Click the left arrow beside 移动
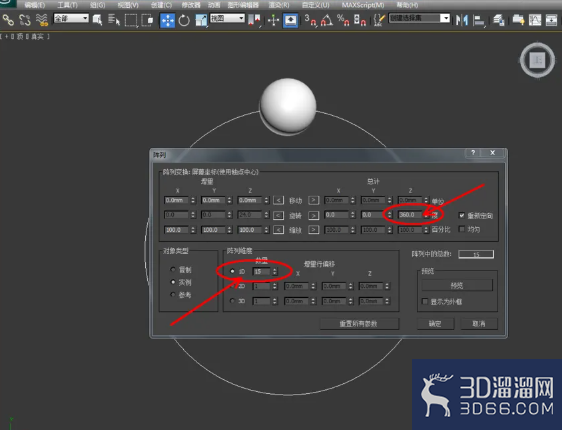 [278, 200]
